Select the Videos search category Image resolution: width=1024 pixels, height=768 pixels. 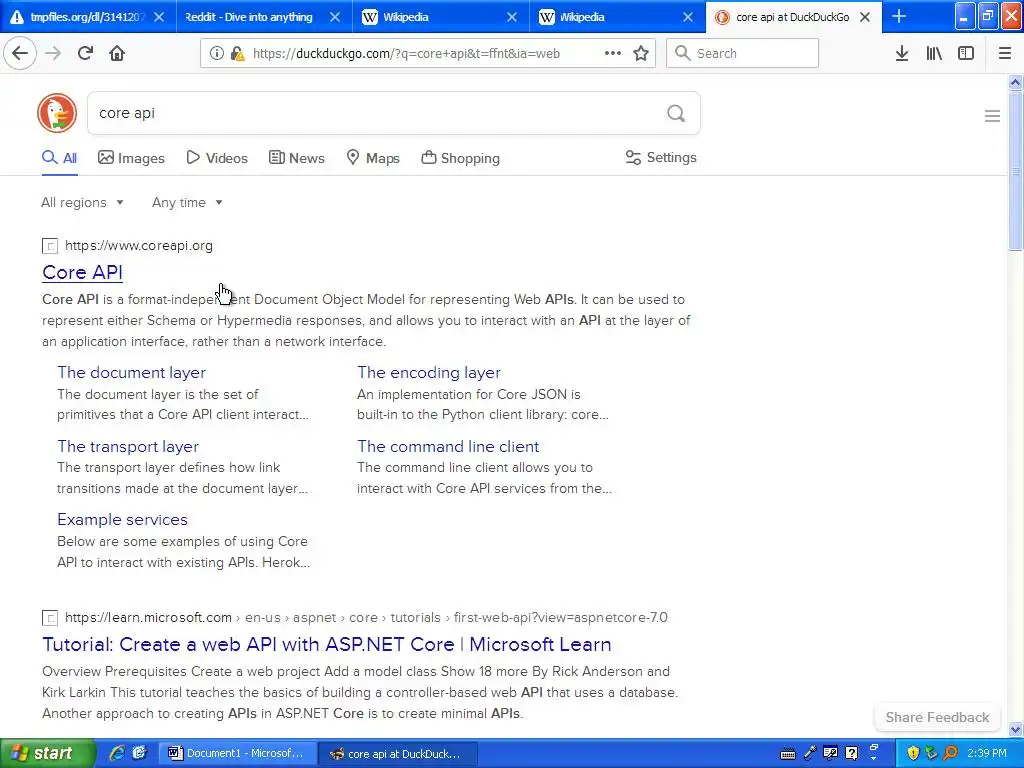point(217,158)
